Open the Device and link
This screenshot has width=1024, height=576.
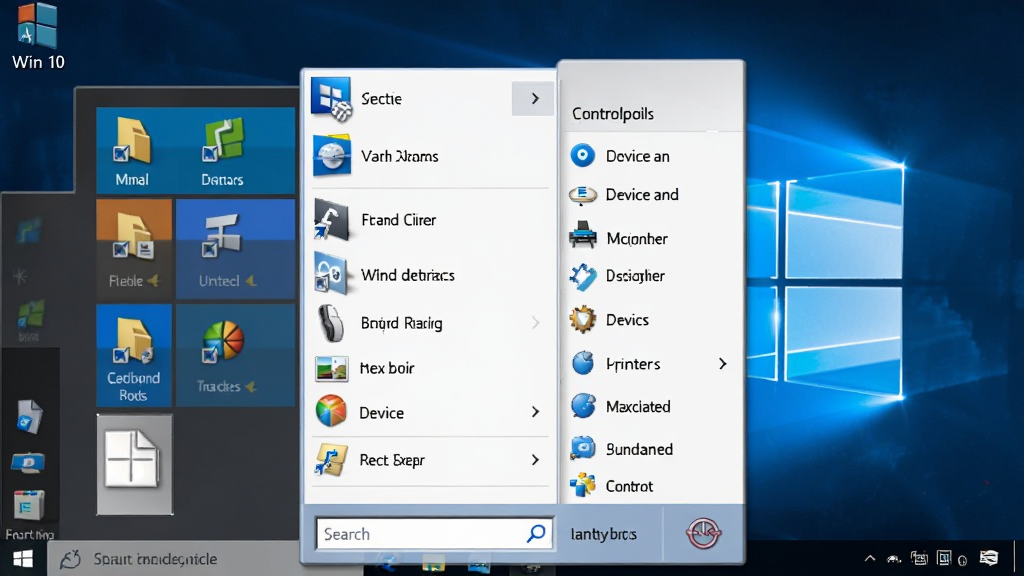[x=642, y=195]
